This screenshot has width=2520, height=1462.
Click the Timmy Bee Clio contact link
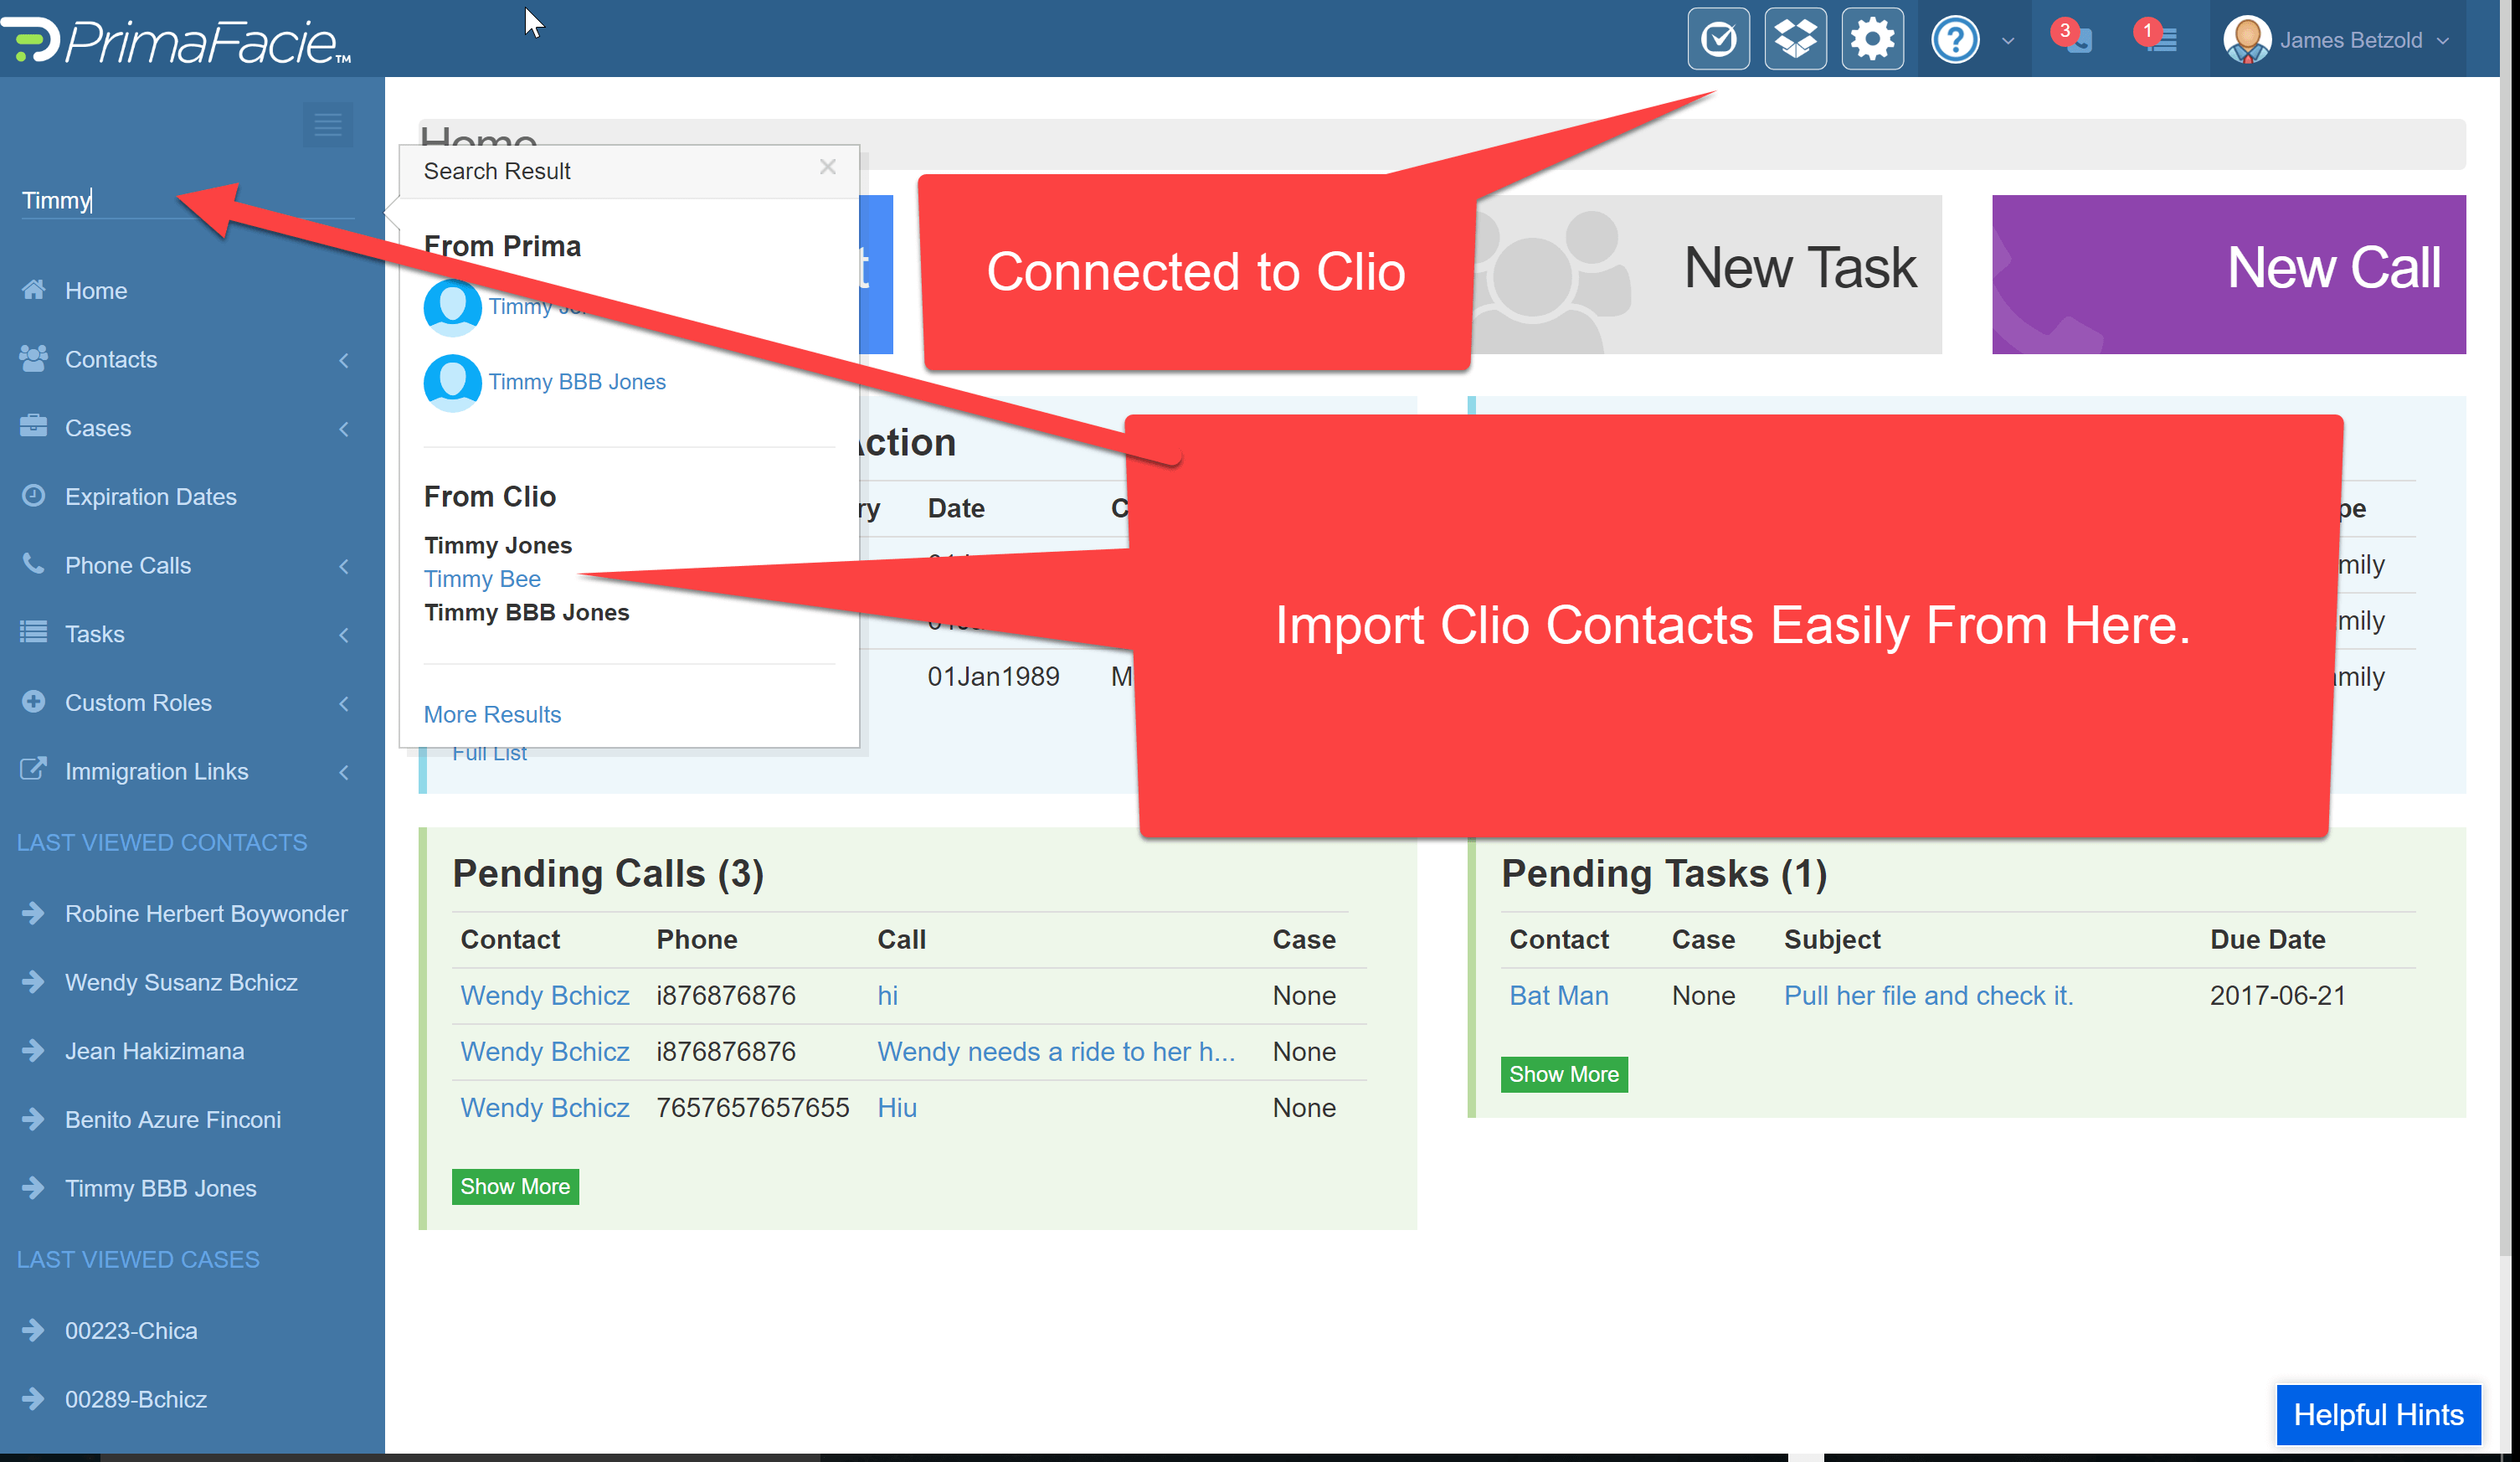pos(482,579)
